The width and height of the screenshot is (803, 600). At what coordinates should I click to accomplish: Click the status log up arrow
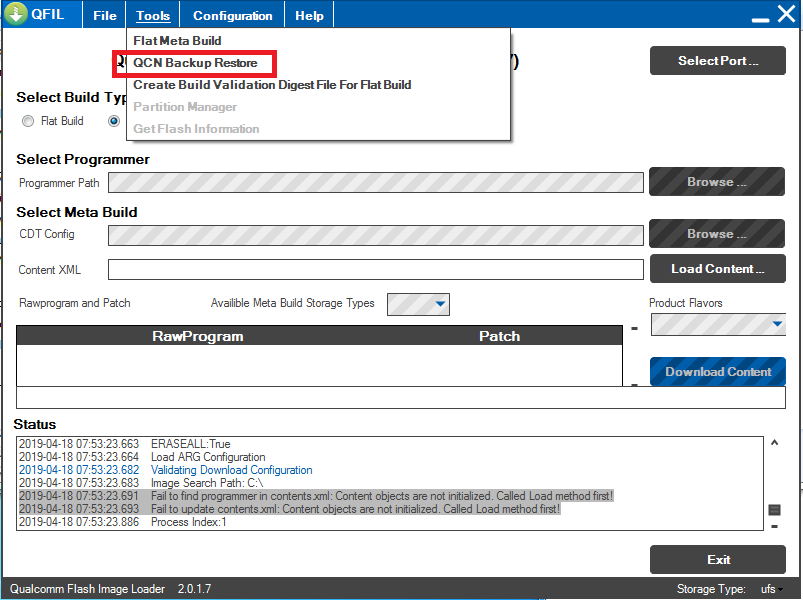(x=774, y=442)
